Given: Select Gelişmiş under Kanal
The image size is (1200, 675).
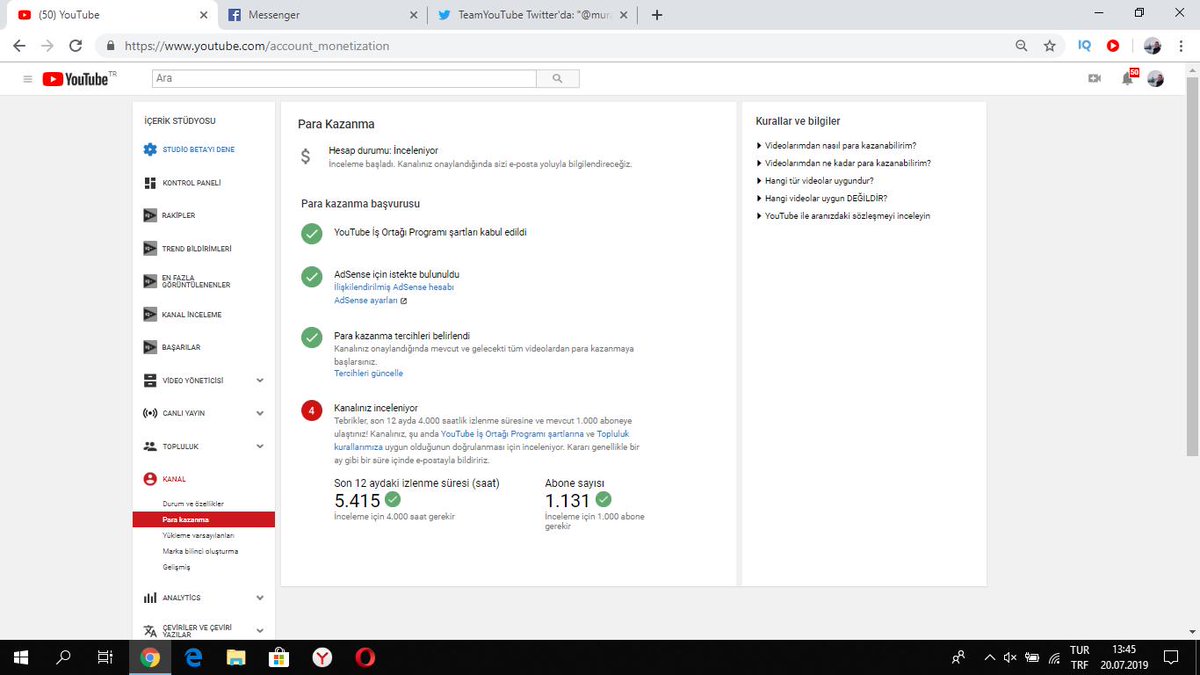Looking at the screenshot, I should tap(176, 567).
